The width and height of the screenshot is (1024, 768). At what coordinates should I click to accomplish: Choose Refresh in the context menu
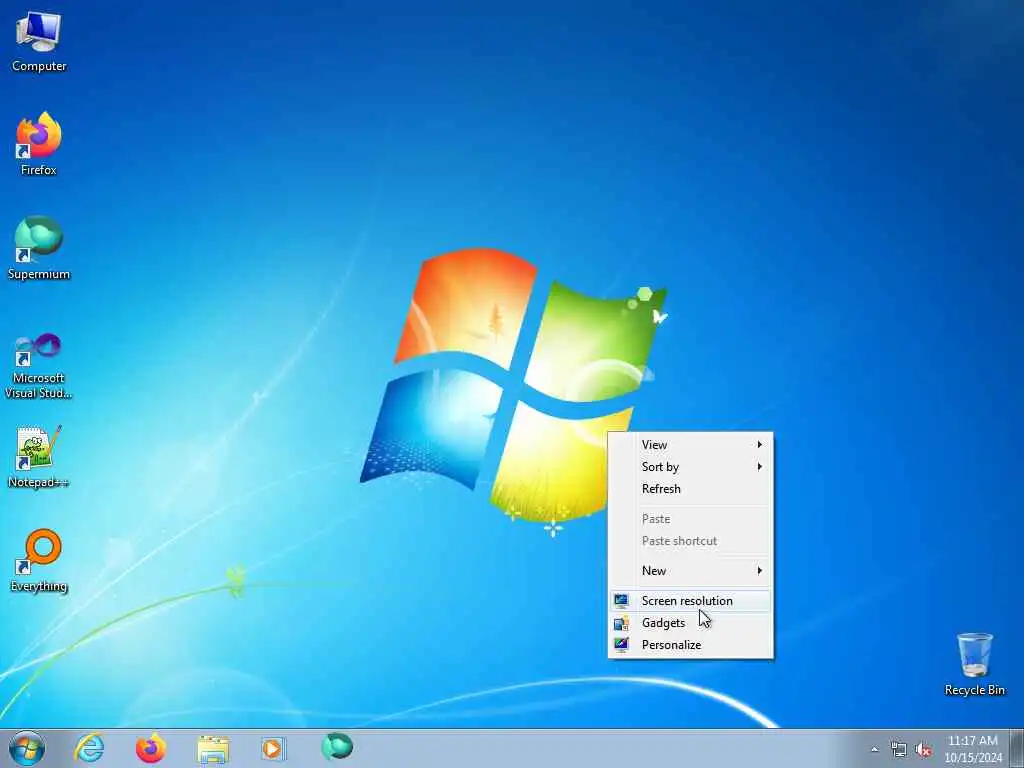690,489
